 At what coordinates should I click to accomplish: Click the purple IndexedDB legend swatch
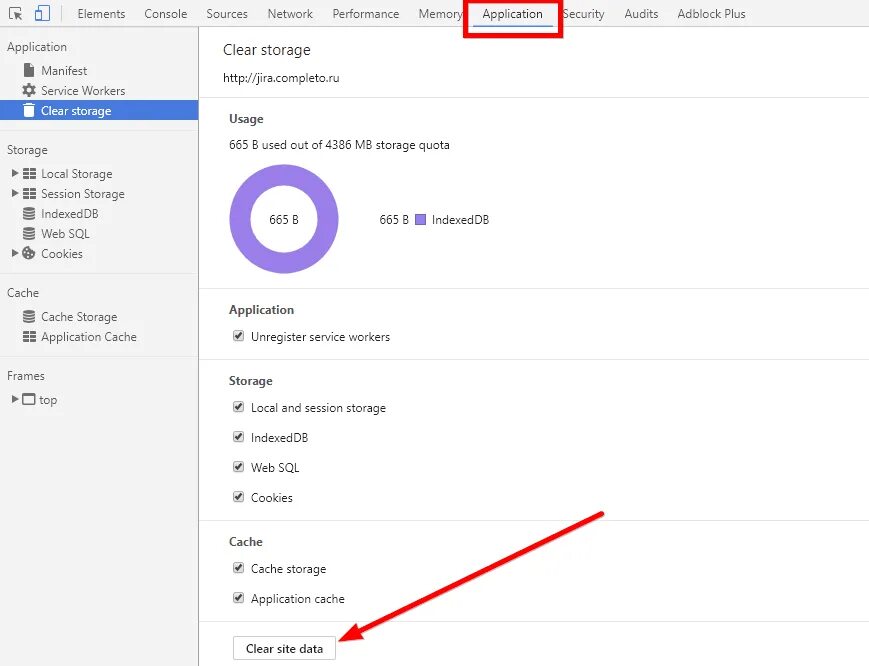click(421, 220)
